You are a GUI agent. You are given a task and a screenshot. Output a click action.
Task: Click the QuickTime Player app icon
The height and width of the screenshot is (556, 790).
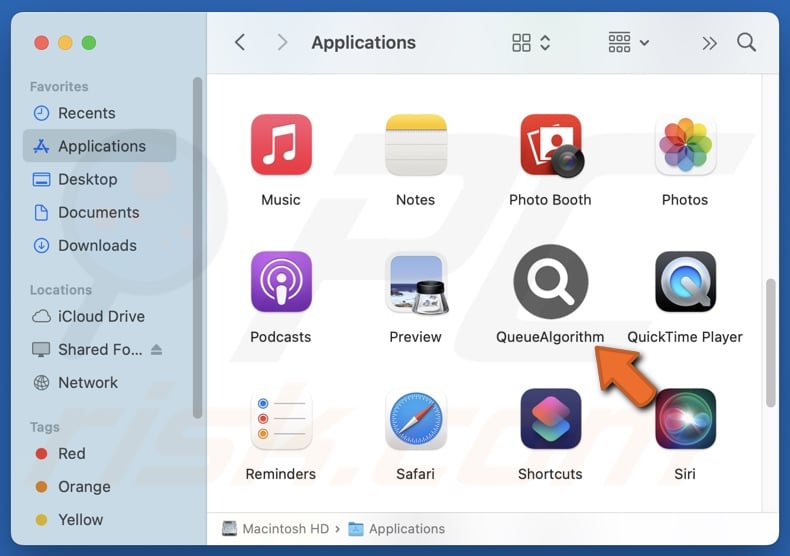click(685, 282)
